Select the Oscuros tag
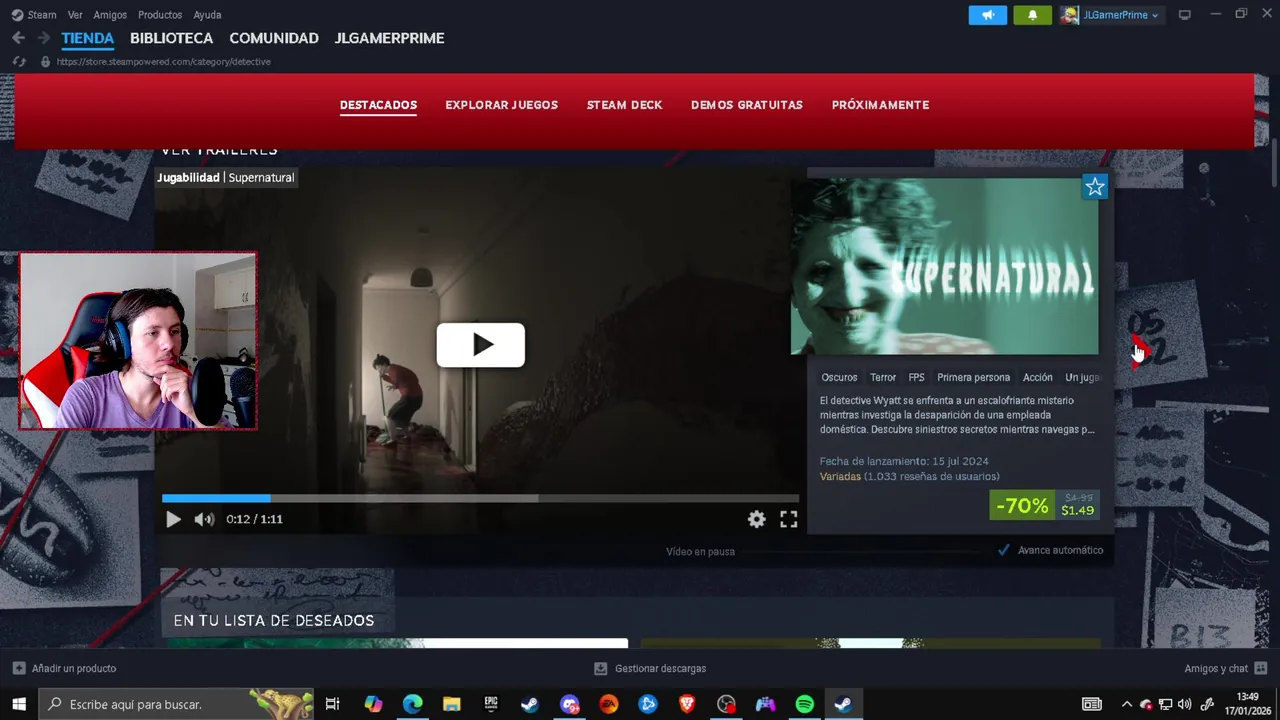Image resolution: width=1280 pixels, height=720 pixels. point(839,377)
